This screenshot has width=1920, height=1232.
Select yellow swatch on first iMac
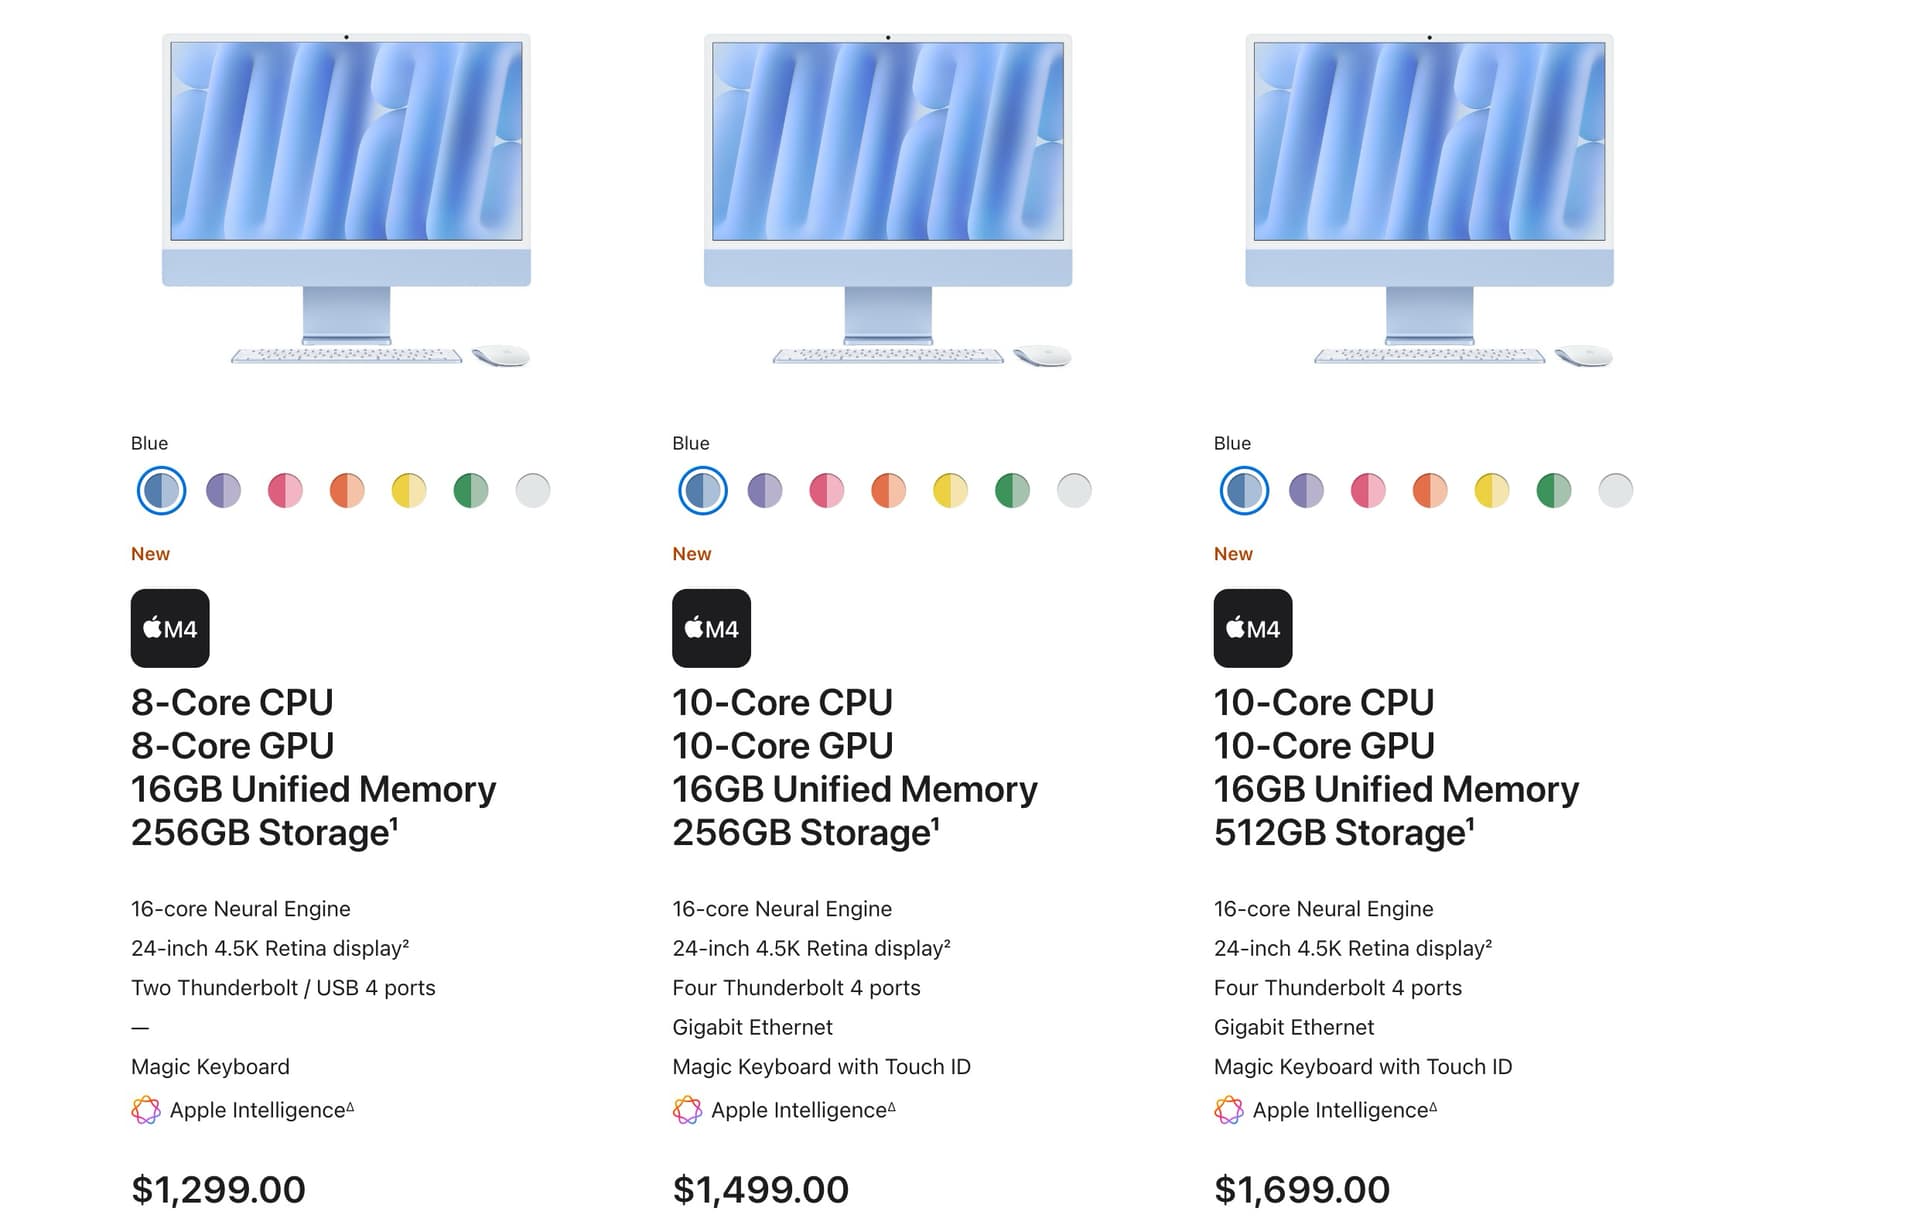409,491
